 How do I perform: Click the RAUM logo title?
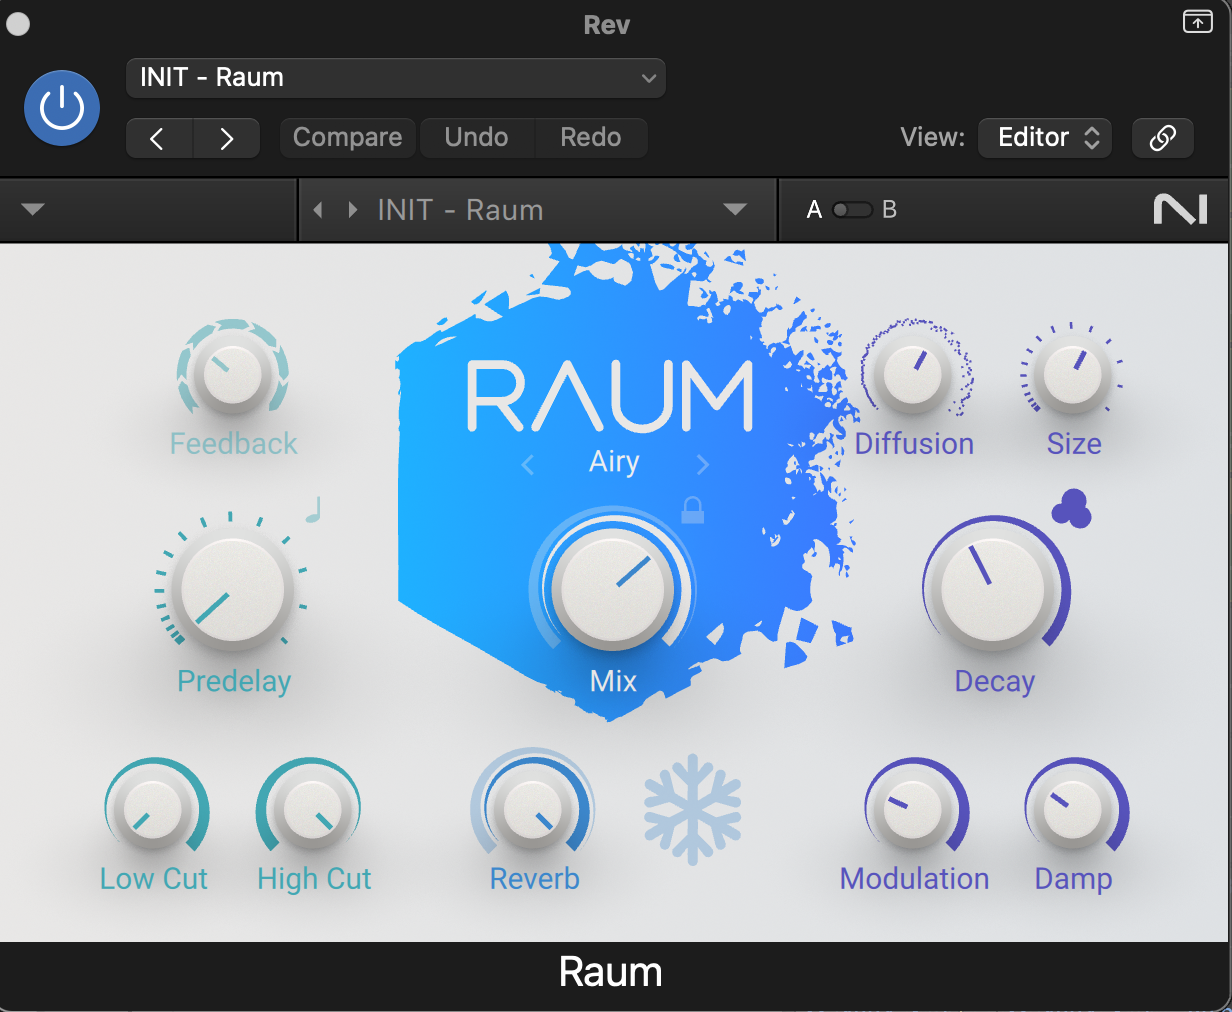610,397
